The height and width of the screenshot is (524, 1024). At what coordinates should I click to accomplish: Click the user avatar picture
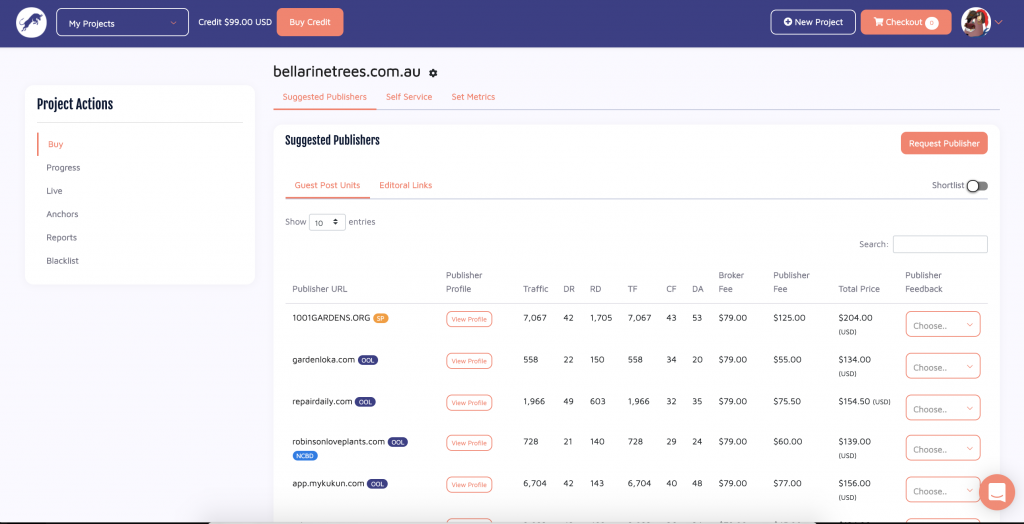pyautogui.click(x=975, y=22)
